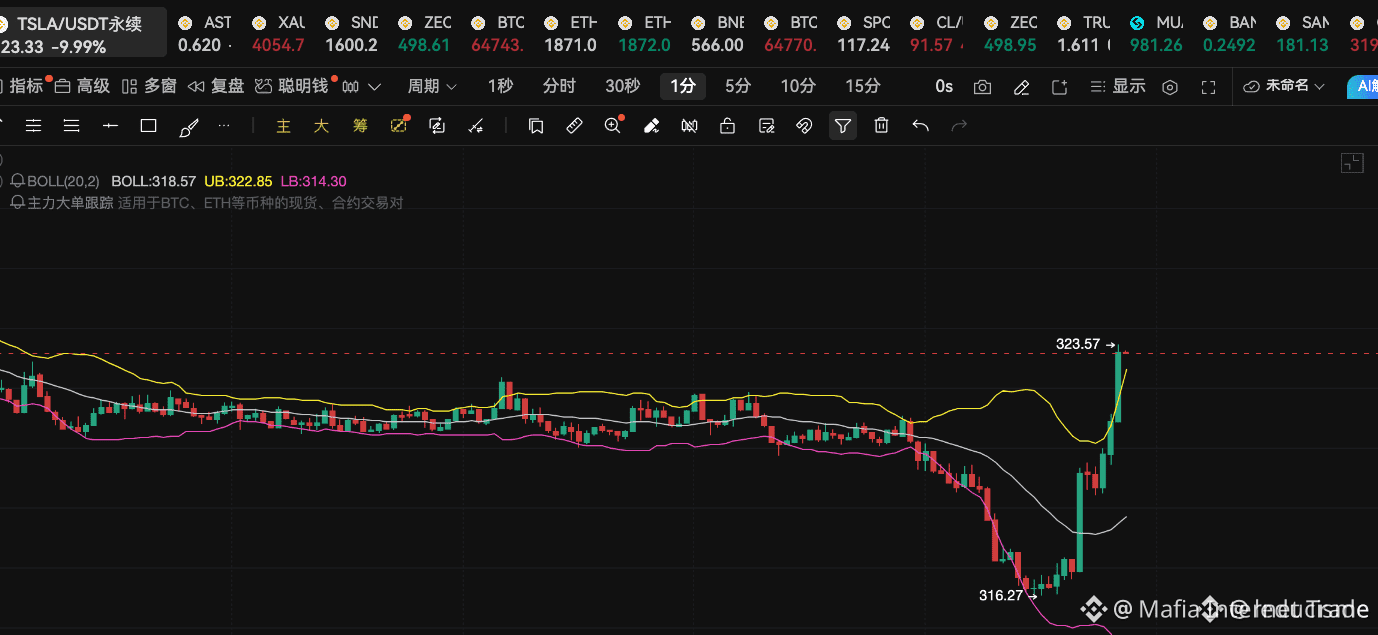Select the brush drawing tool

tap(188, 127)
